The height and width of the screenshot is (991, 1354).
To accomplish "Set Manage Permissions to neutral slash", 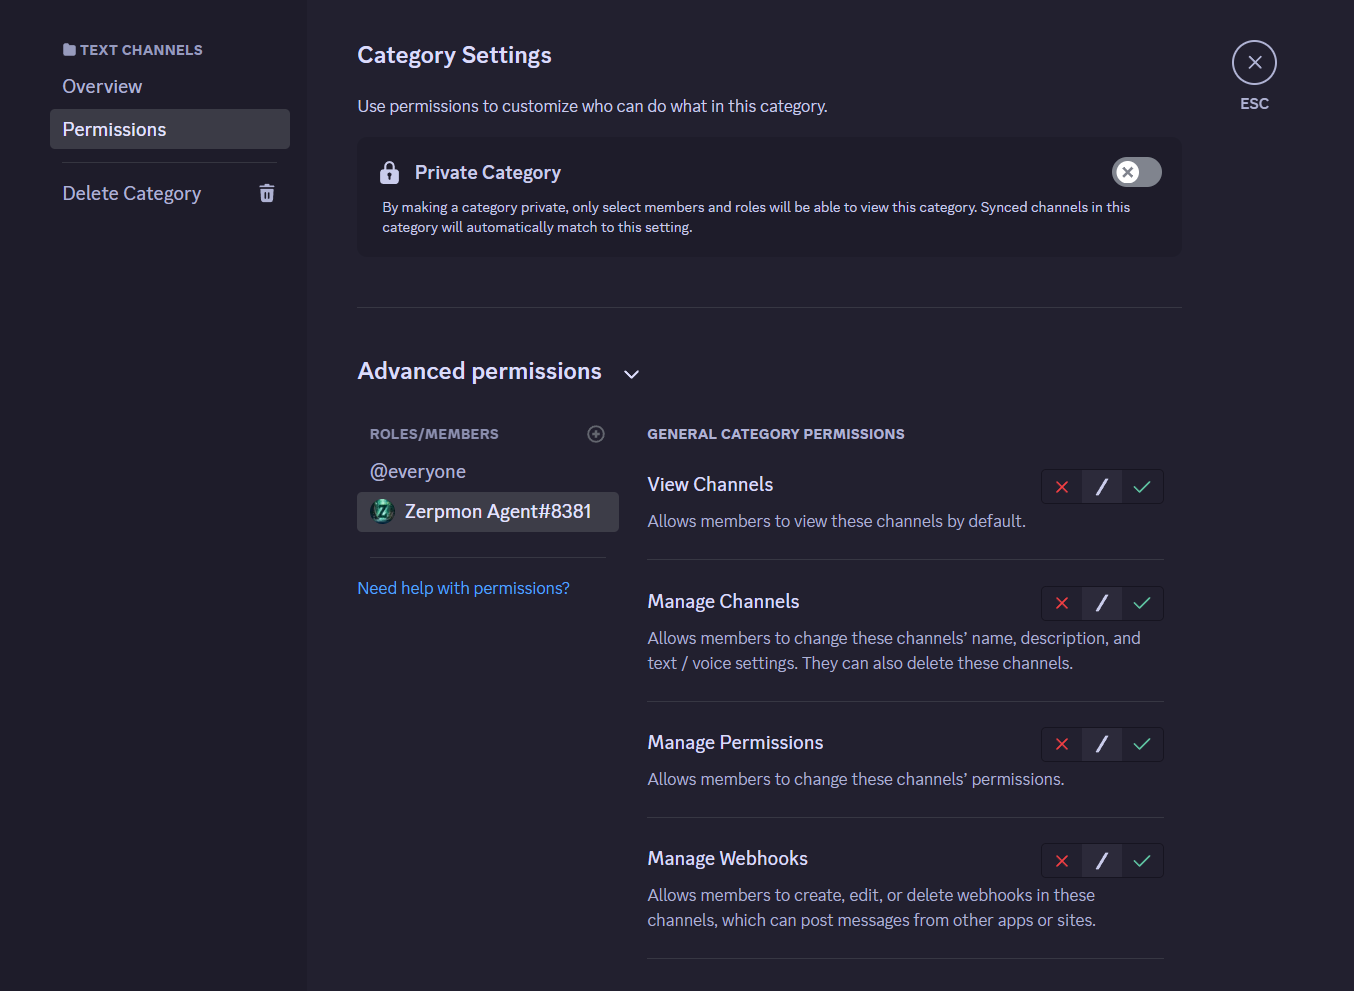I will point(1102,745).
